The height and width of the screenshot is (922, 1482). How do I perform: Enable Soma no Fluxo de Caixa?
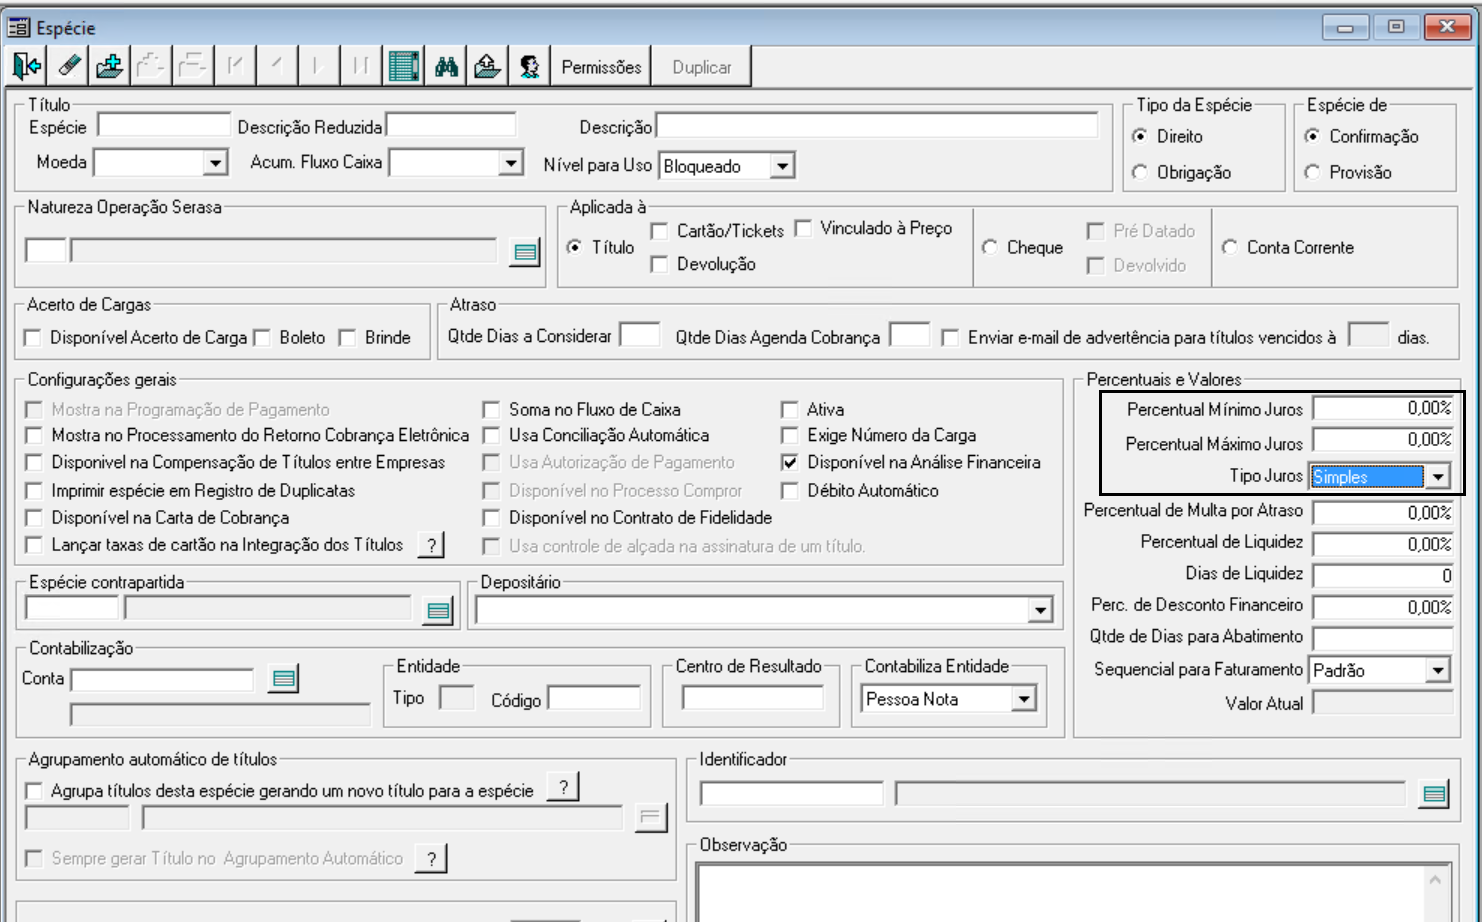[x=491, y=410]
